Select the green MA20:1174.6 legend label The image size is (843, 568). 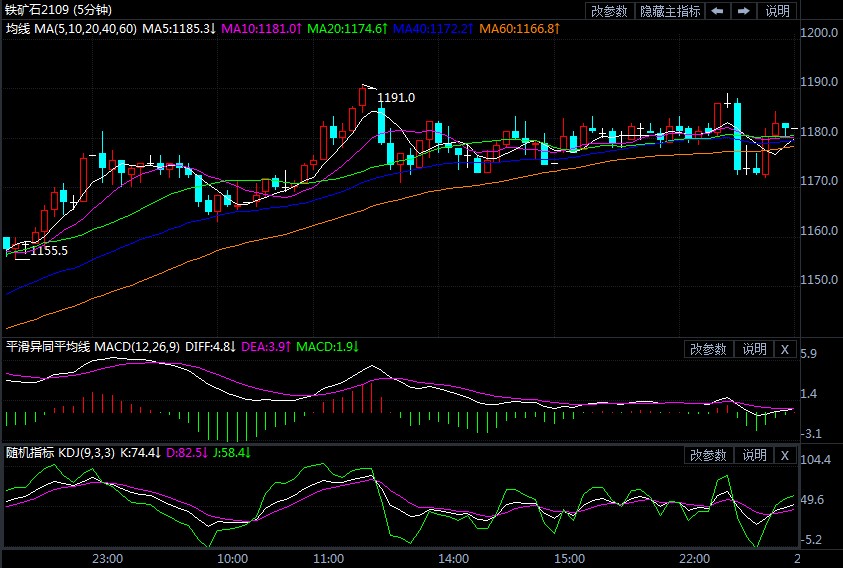347,29
